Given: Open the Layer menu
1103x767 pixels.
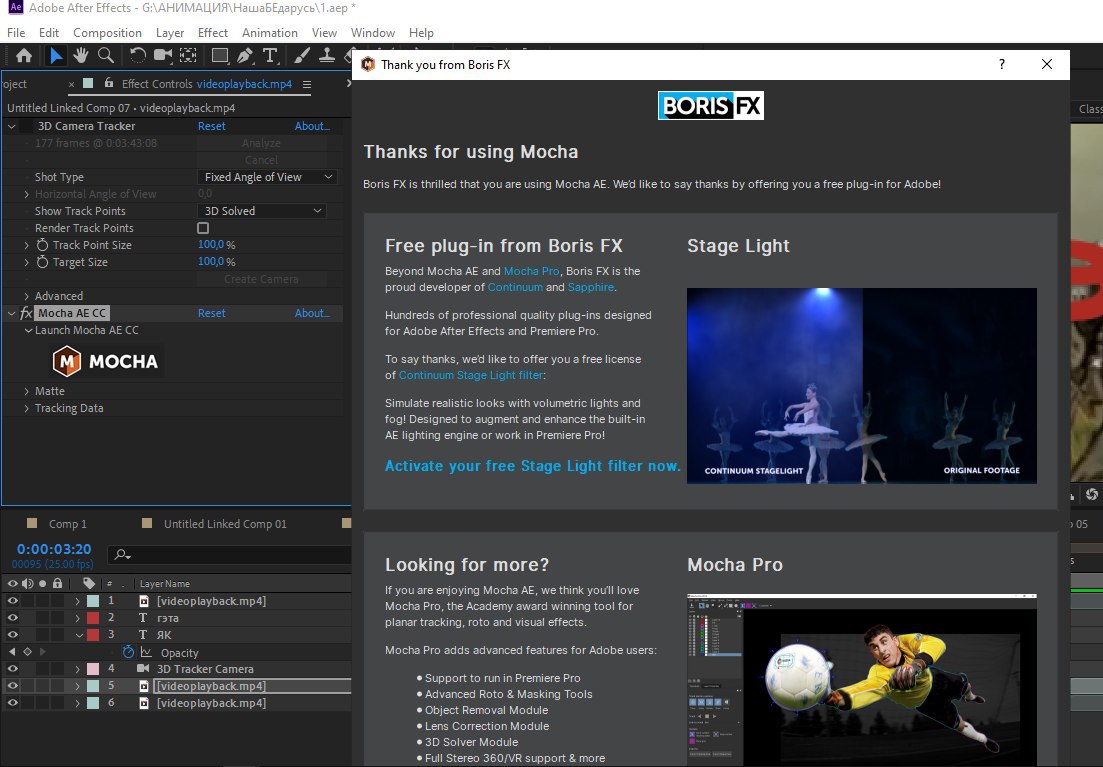Looking at the screenshot, I should (170, 32).
